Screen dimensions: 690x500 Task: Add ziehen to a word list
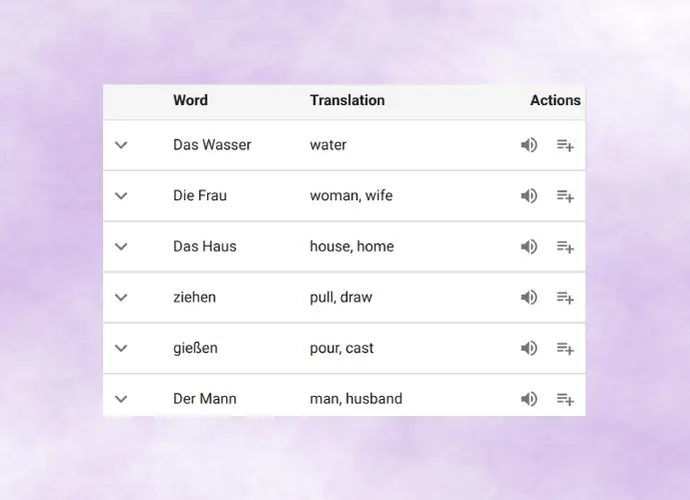coord(565,297)
